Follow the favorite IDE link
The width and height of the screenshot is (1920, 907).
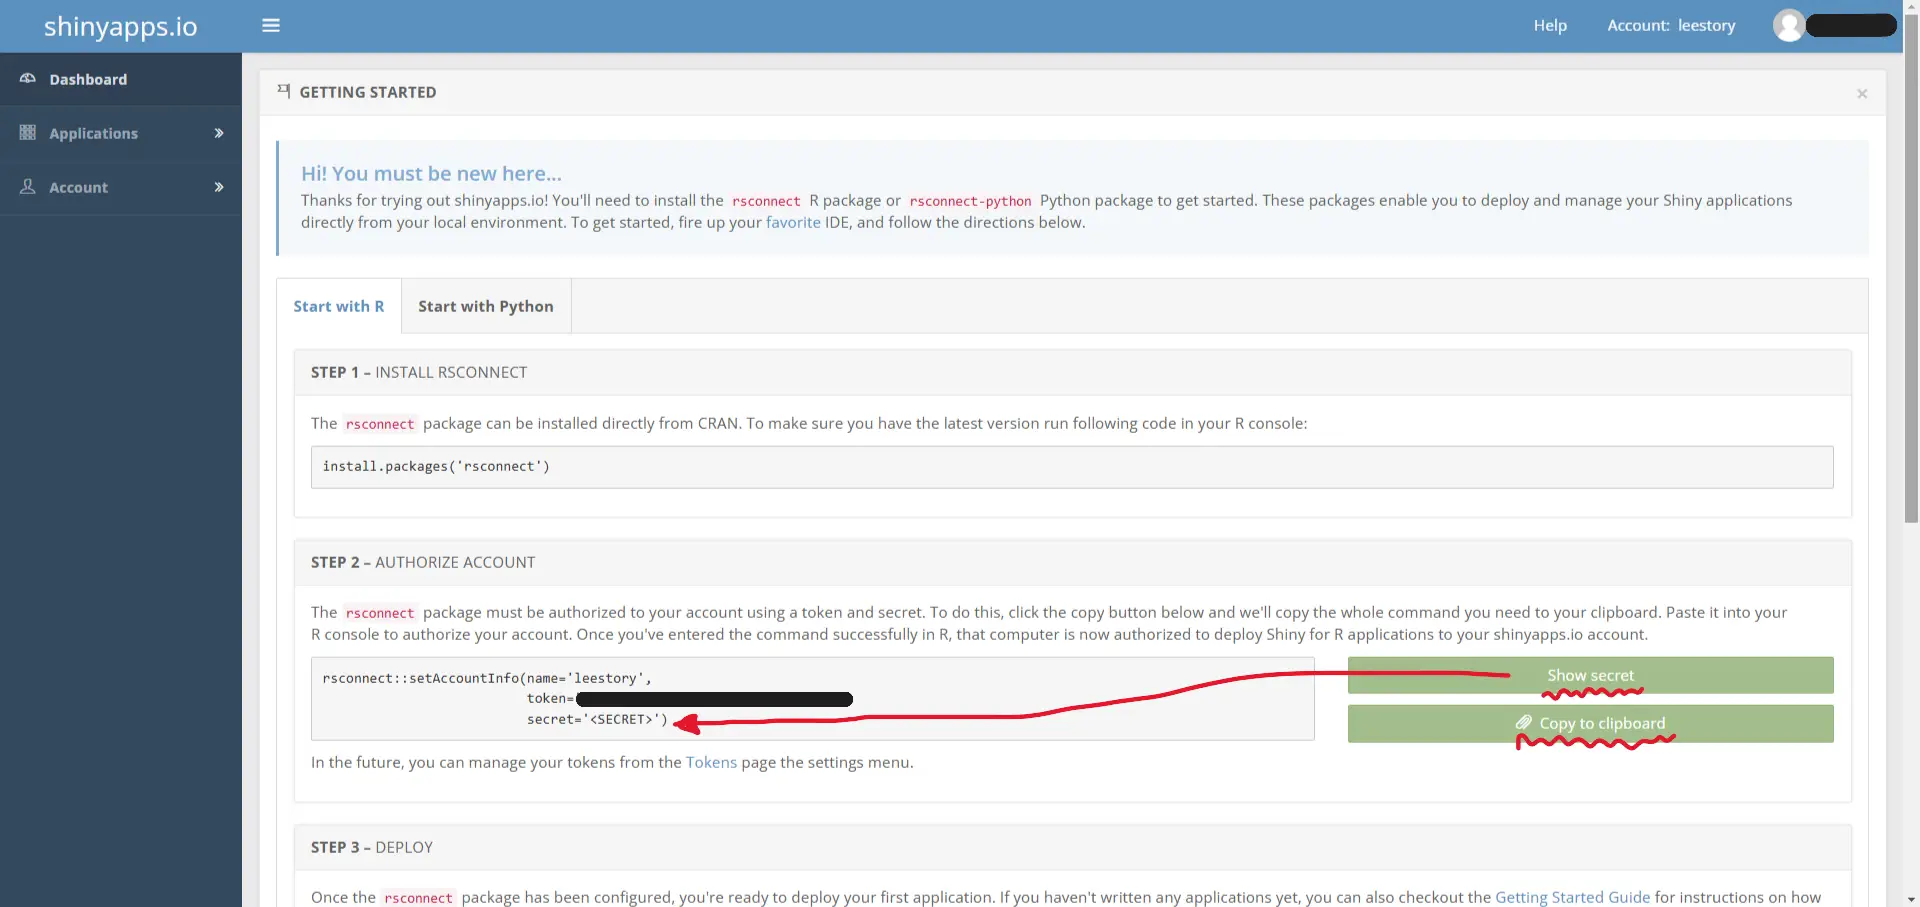(x=792, y=222)
